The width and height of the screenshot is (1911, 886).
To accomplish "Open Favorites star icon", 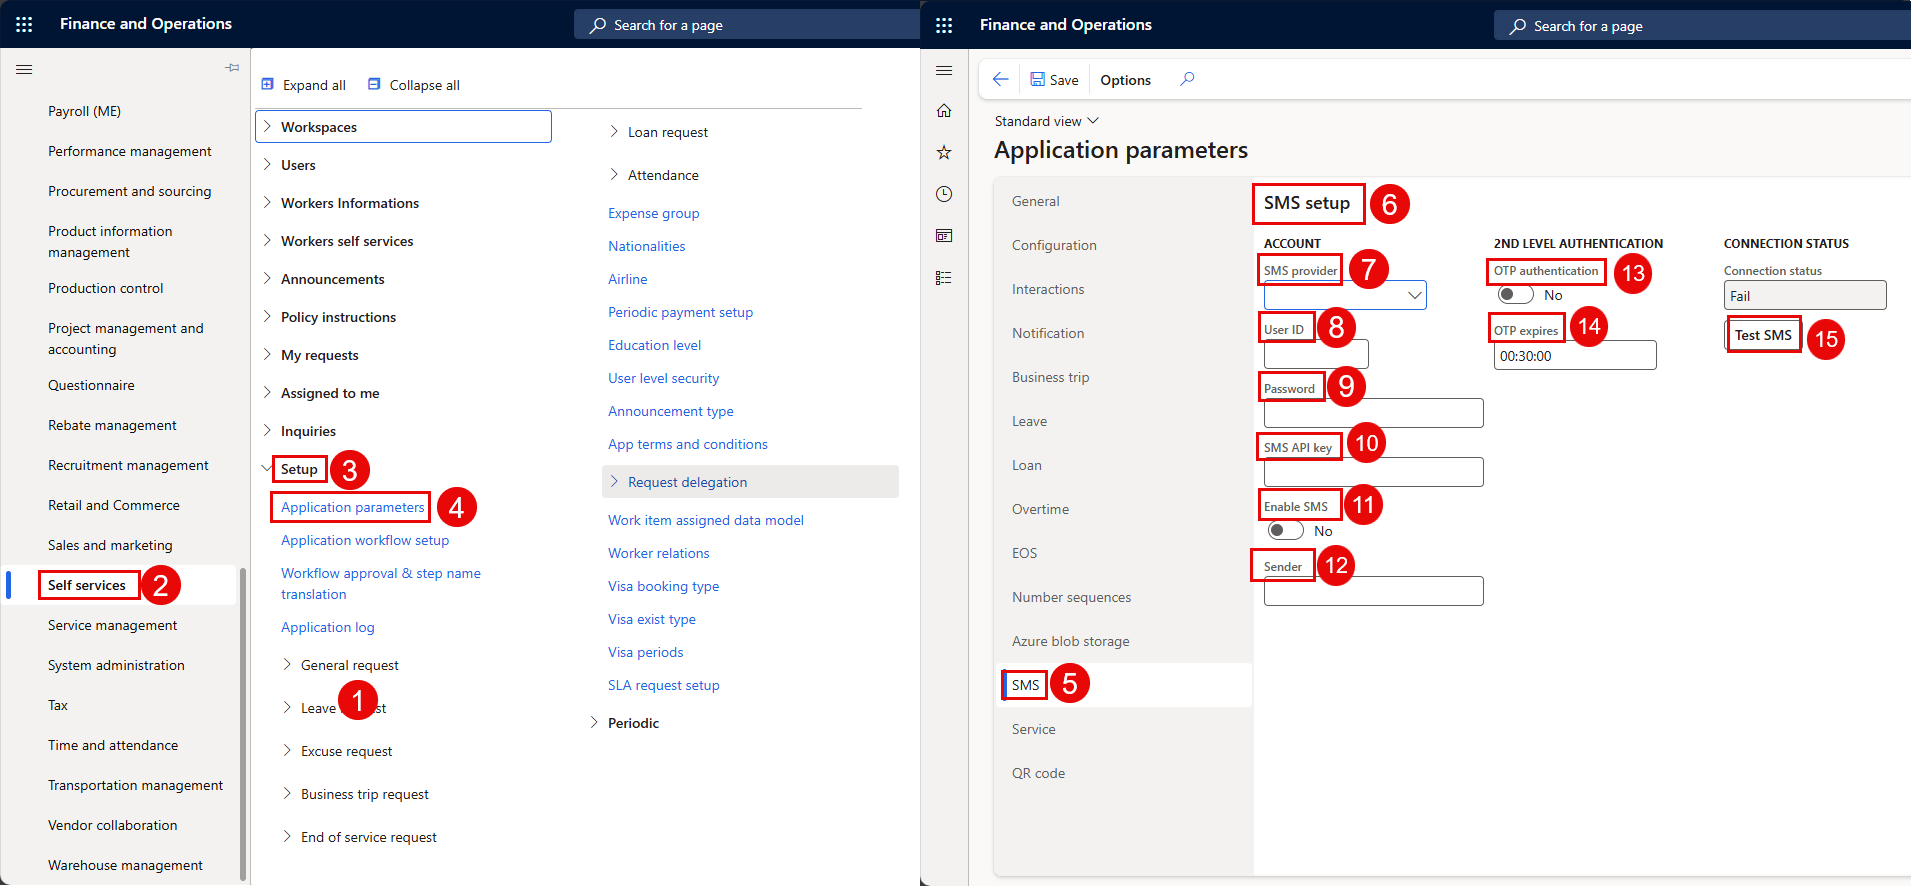I will coord(944,152).
